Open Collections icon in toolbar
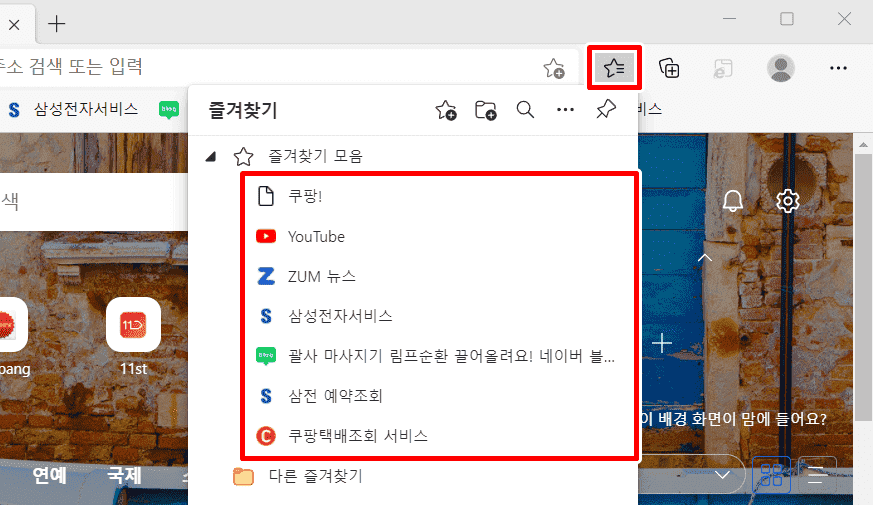 tap(669, 68)
